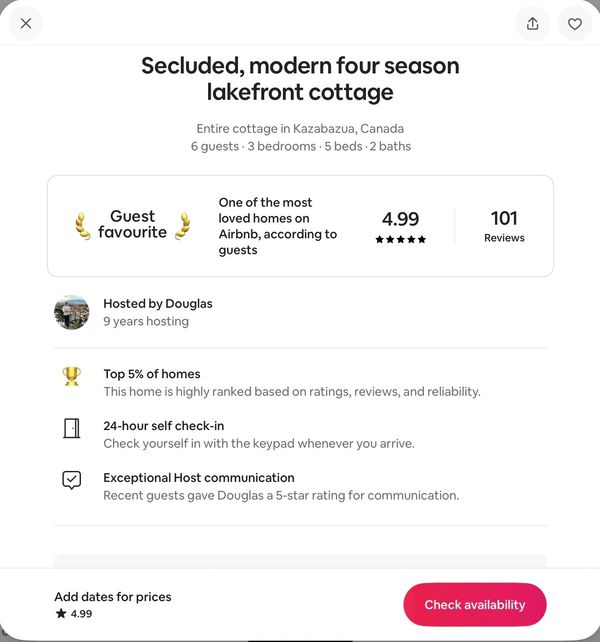The height and width of the screenshot is (642, 600).
Task: Click the self check-in door icon
Action: [72, 428]
